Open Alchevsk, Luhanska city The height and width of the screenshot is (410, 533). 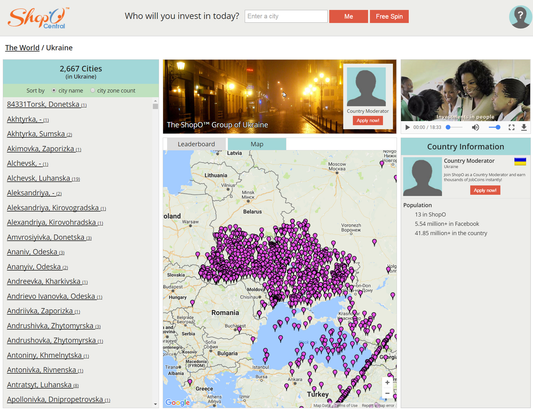43,178
